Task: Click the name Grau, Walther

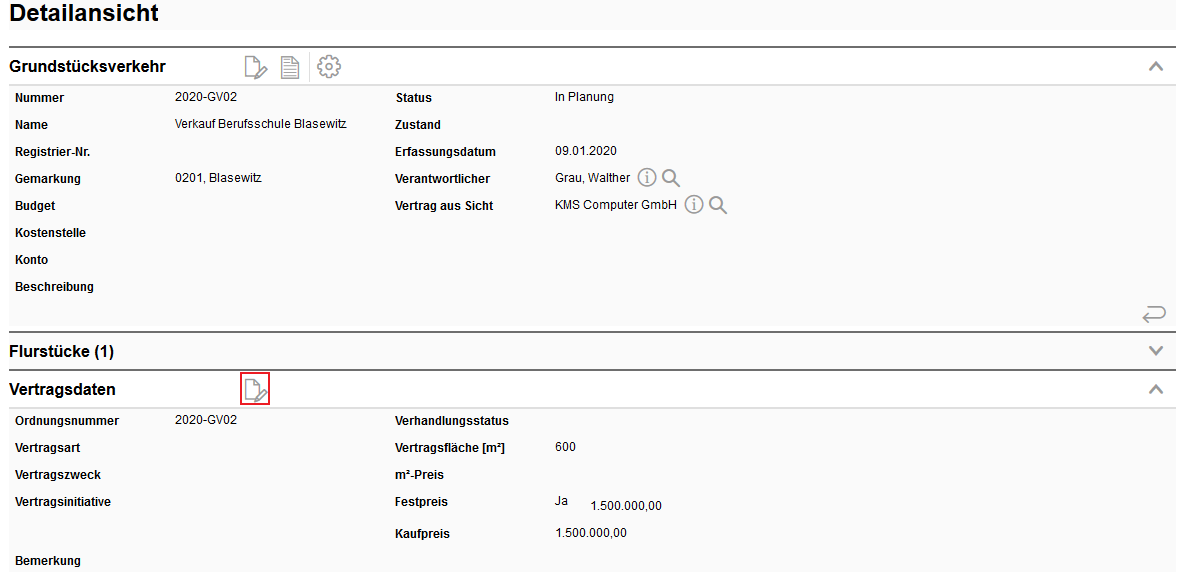Action: 592,178
